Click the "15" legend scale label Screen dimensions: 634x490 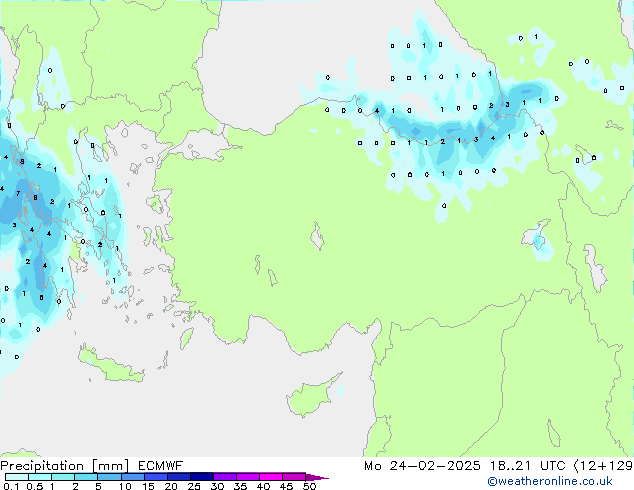pyautogui.click(x=148, y=486)
